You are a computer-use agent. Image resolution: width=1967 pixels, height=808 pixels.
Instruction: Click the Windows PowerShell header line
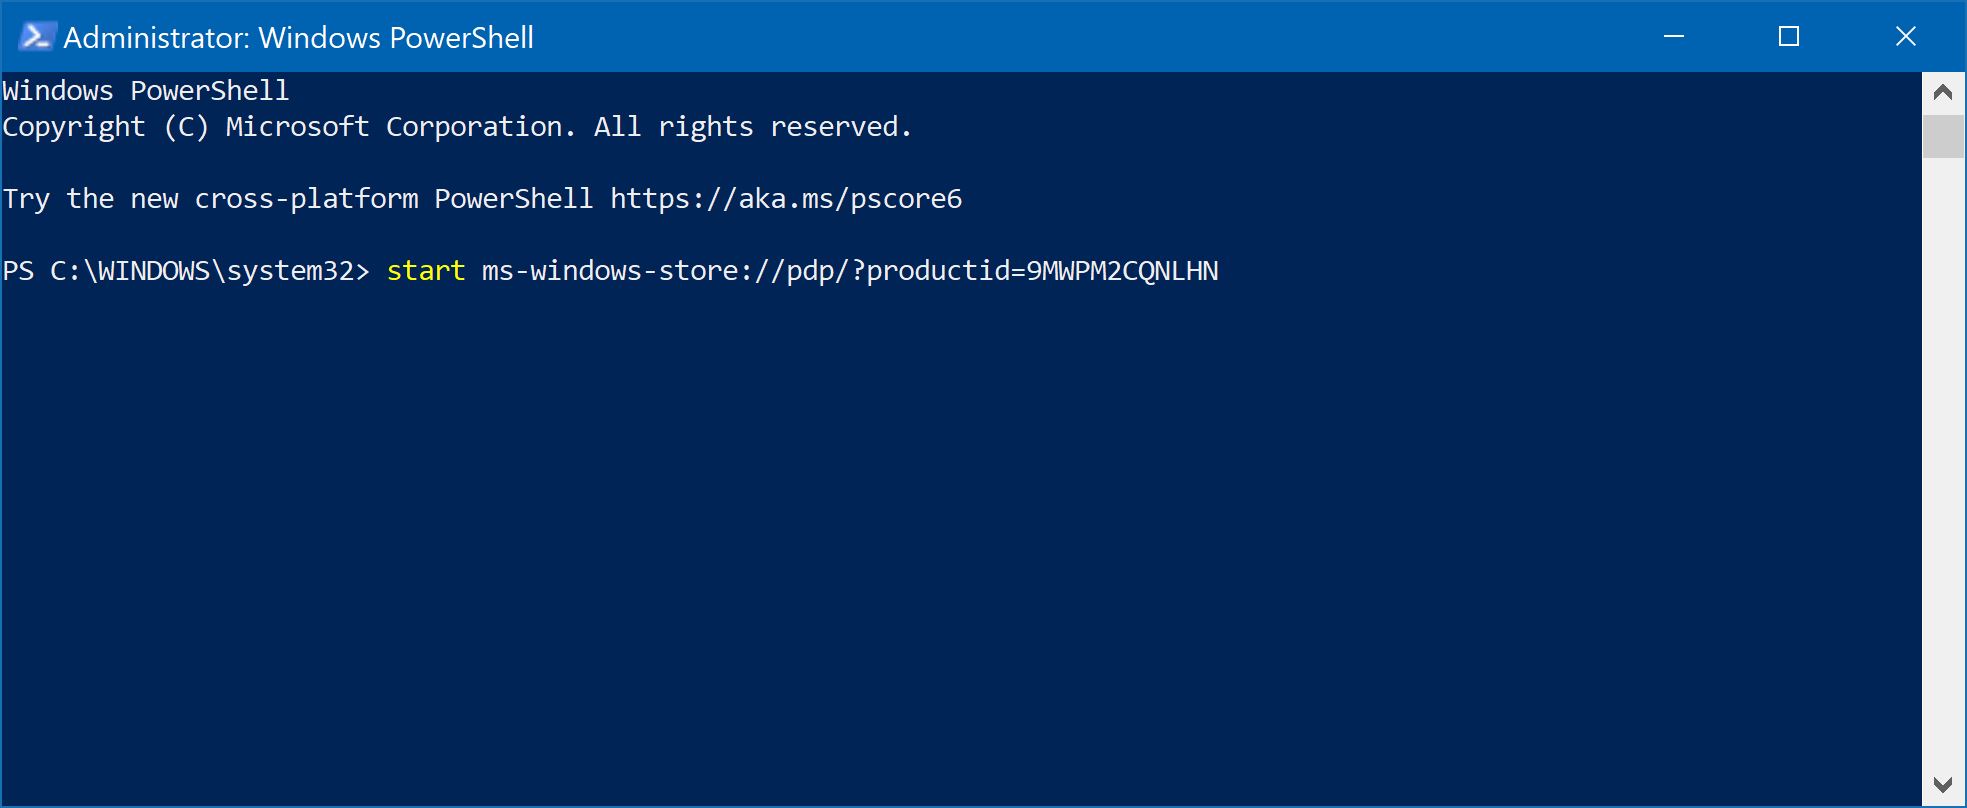tap(146, 91)
